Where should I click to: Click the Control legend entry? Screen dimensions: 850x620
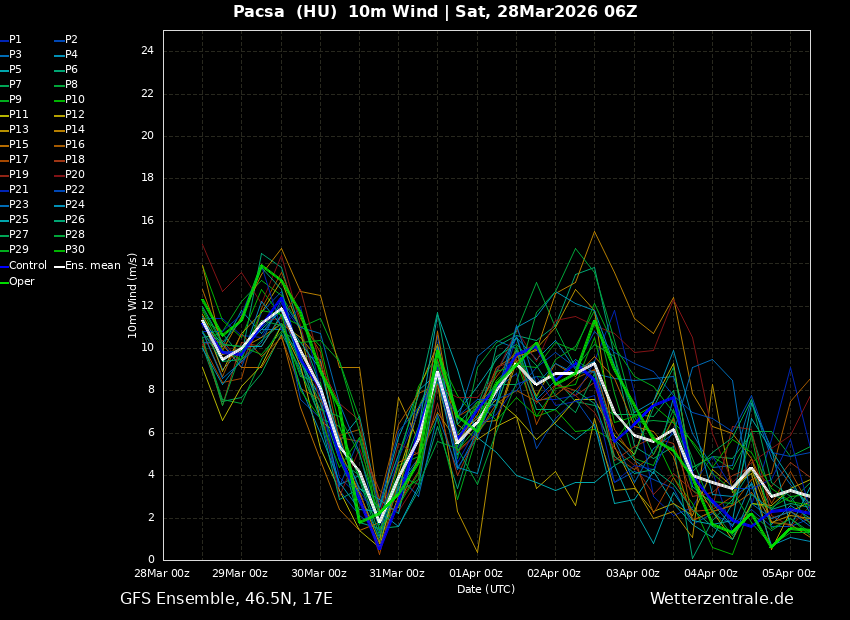pyautogui.click(x=27, y=266)
